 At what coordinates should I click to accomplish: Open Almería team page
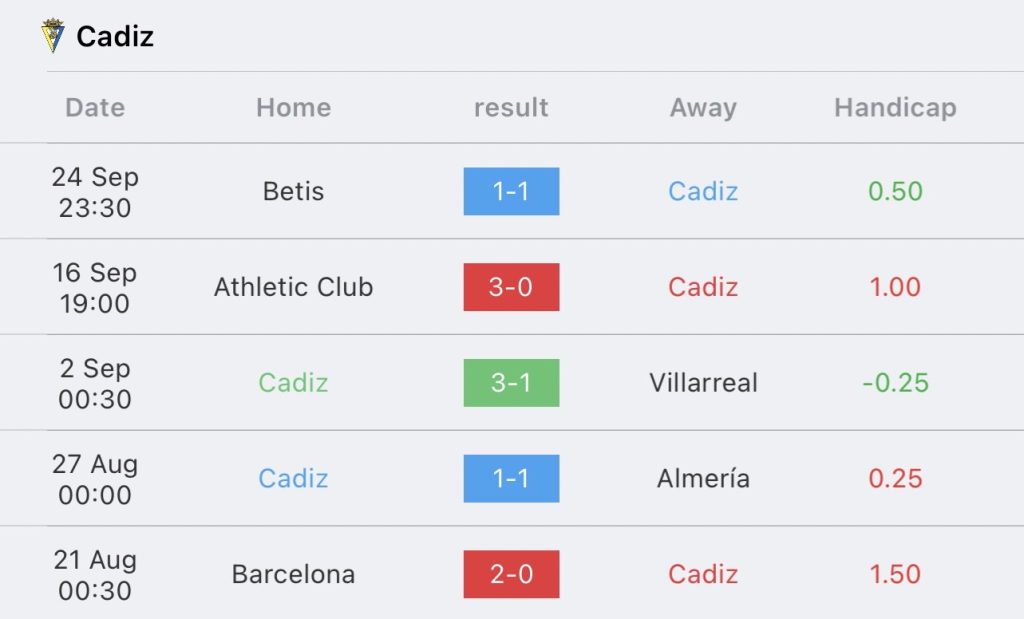(x=703, y=479)
